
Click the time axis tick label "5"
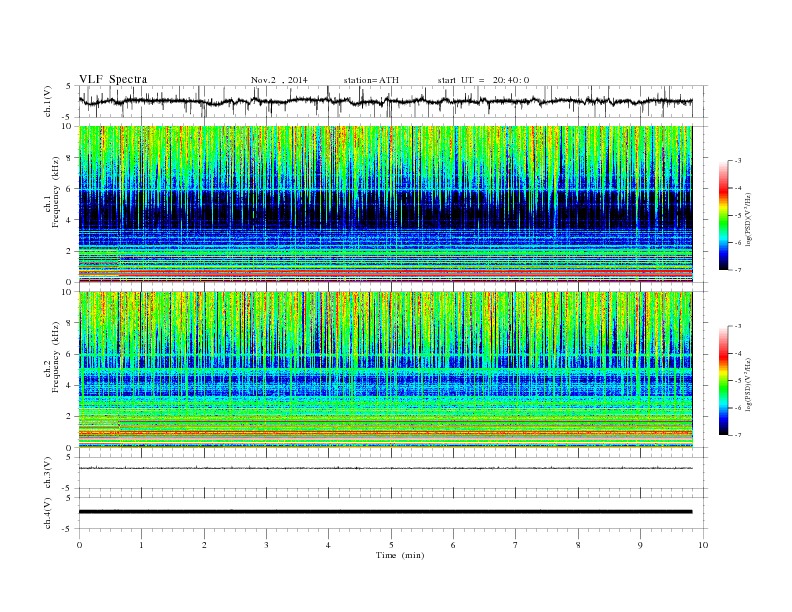391,545
